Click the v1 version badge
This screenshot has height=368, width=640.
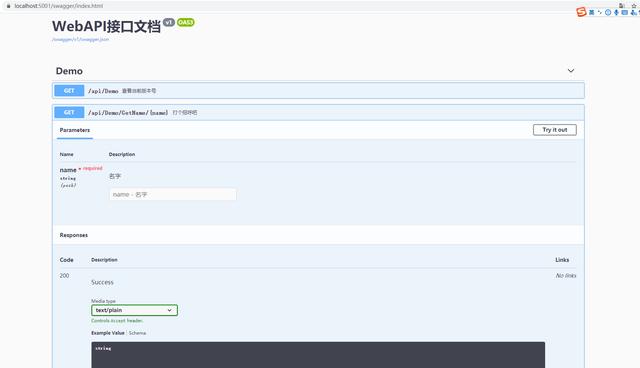(169, 22)
